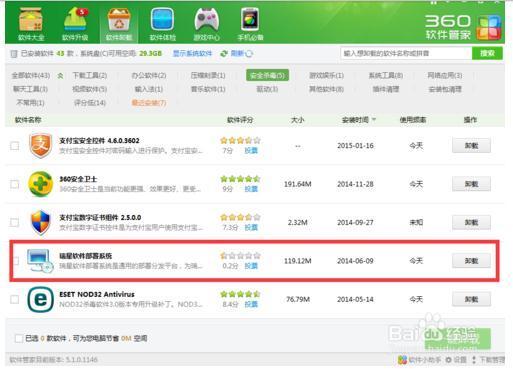The height and width of the screenshot is (369, 513).
Task: Focus the uninstall software search box
Action: pyautogui.click(x=406, y=53)
